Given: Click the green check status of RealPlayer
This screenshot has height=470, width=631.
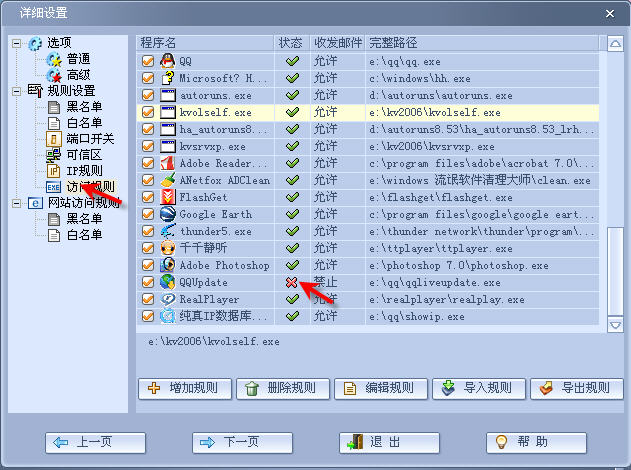Looking at the screenshot, I should click(292, 299).
